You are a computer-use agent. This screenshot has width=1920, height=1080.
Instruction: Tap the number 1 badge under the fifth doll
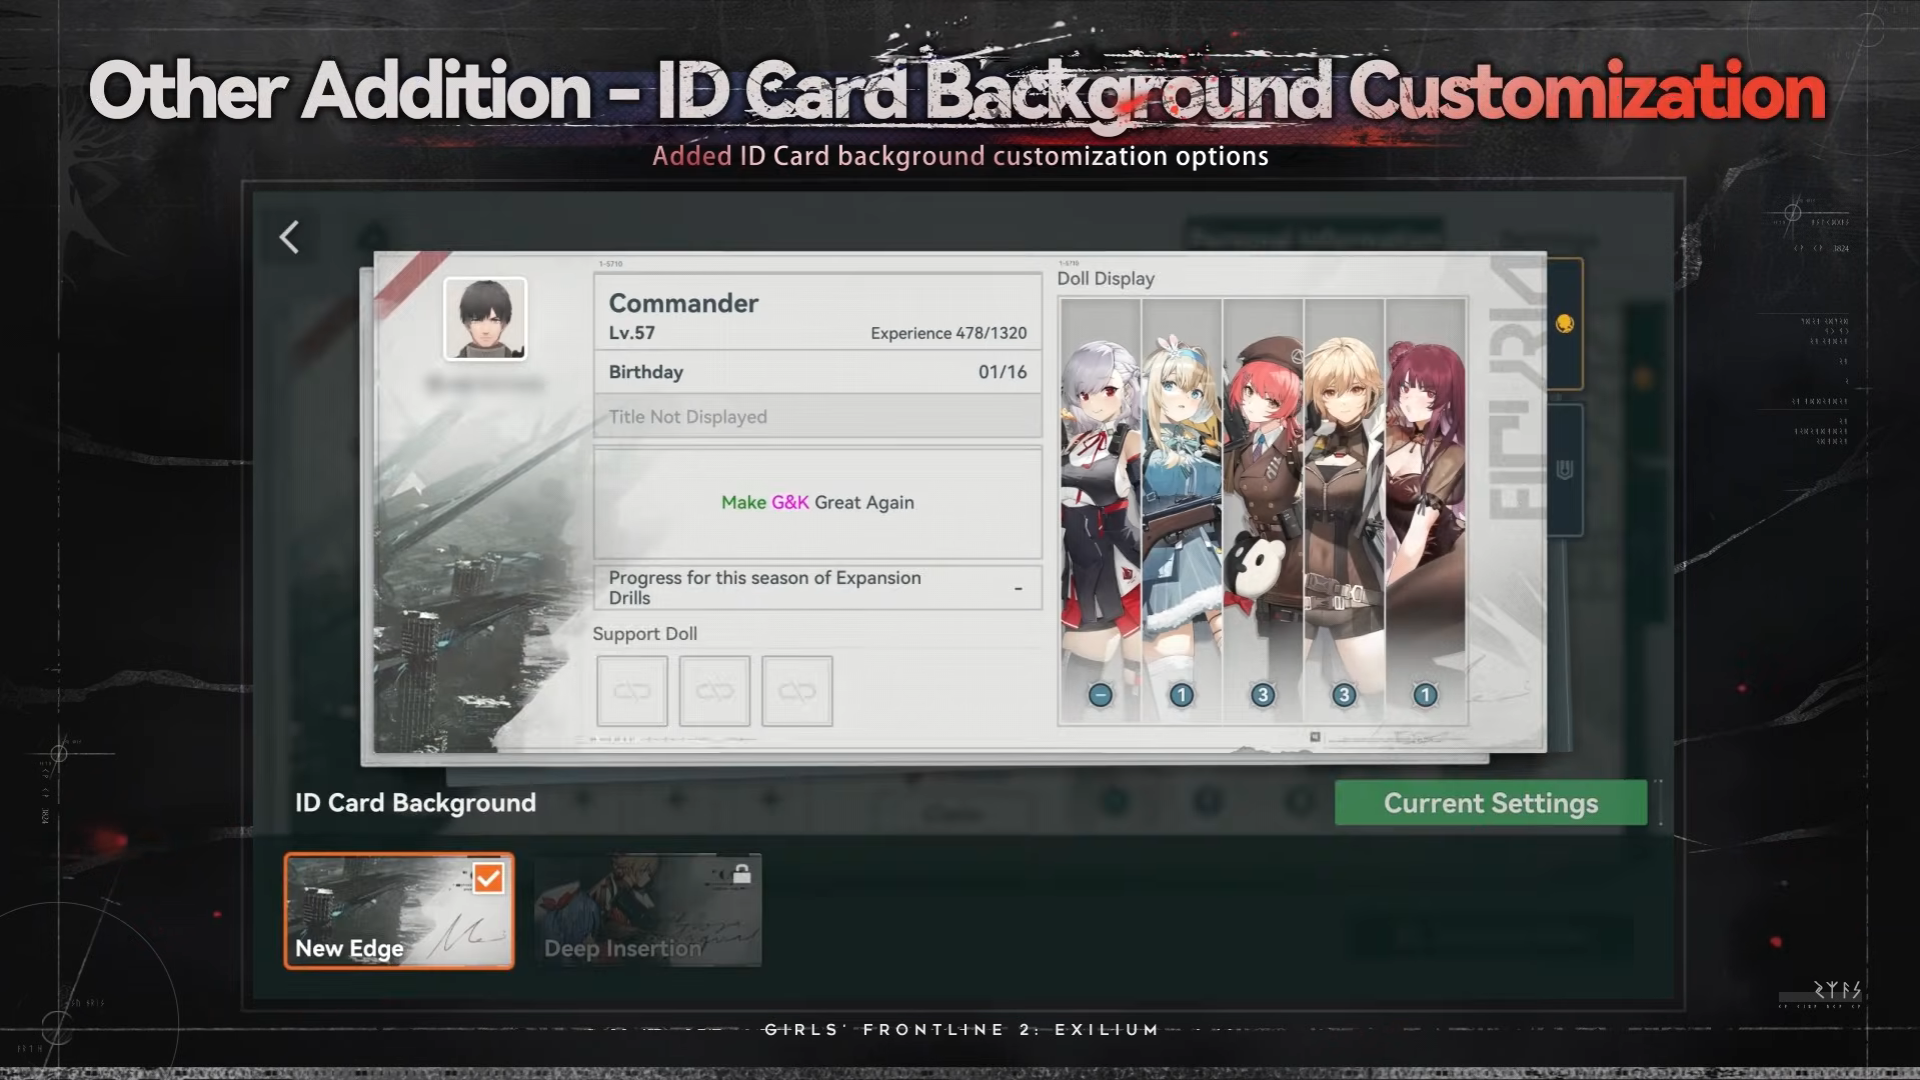[x=1425, y=695]
